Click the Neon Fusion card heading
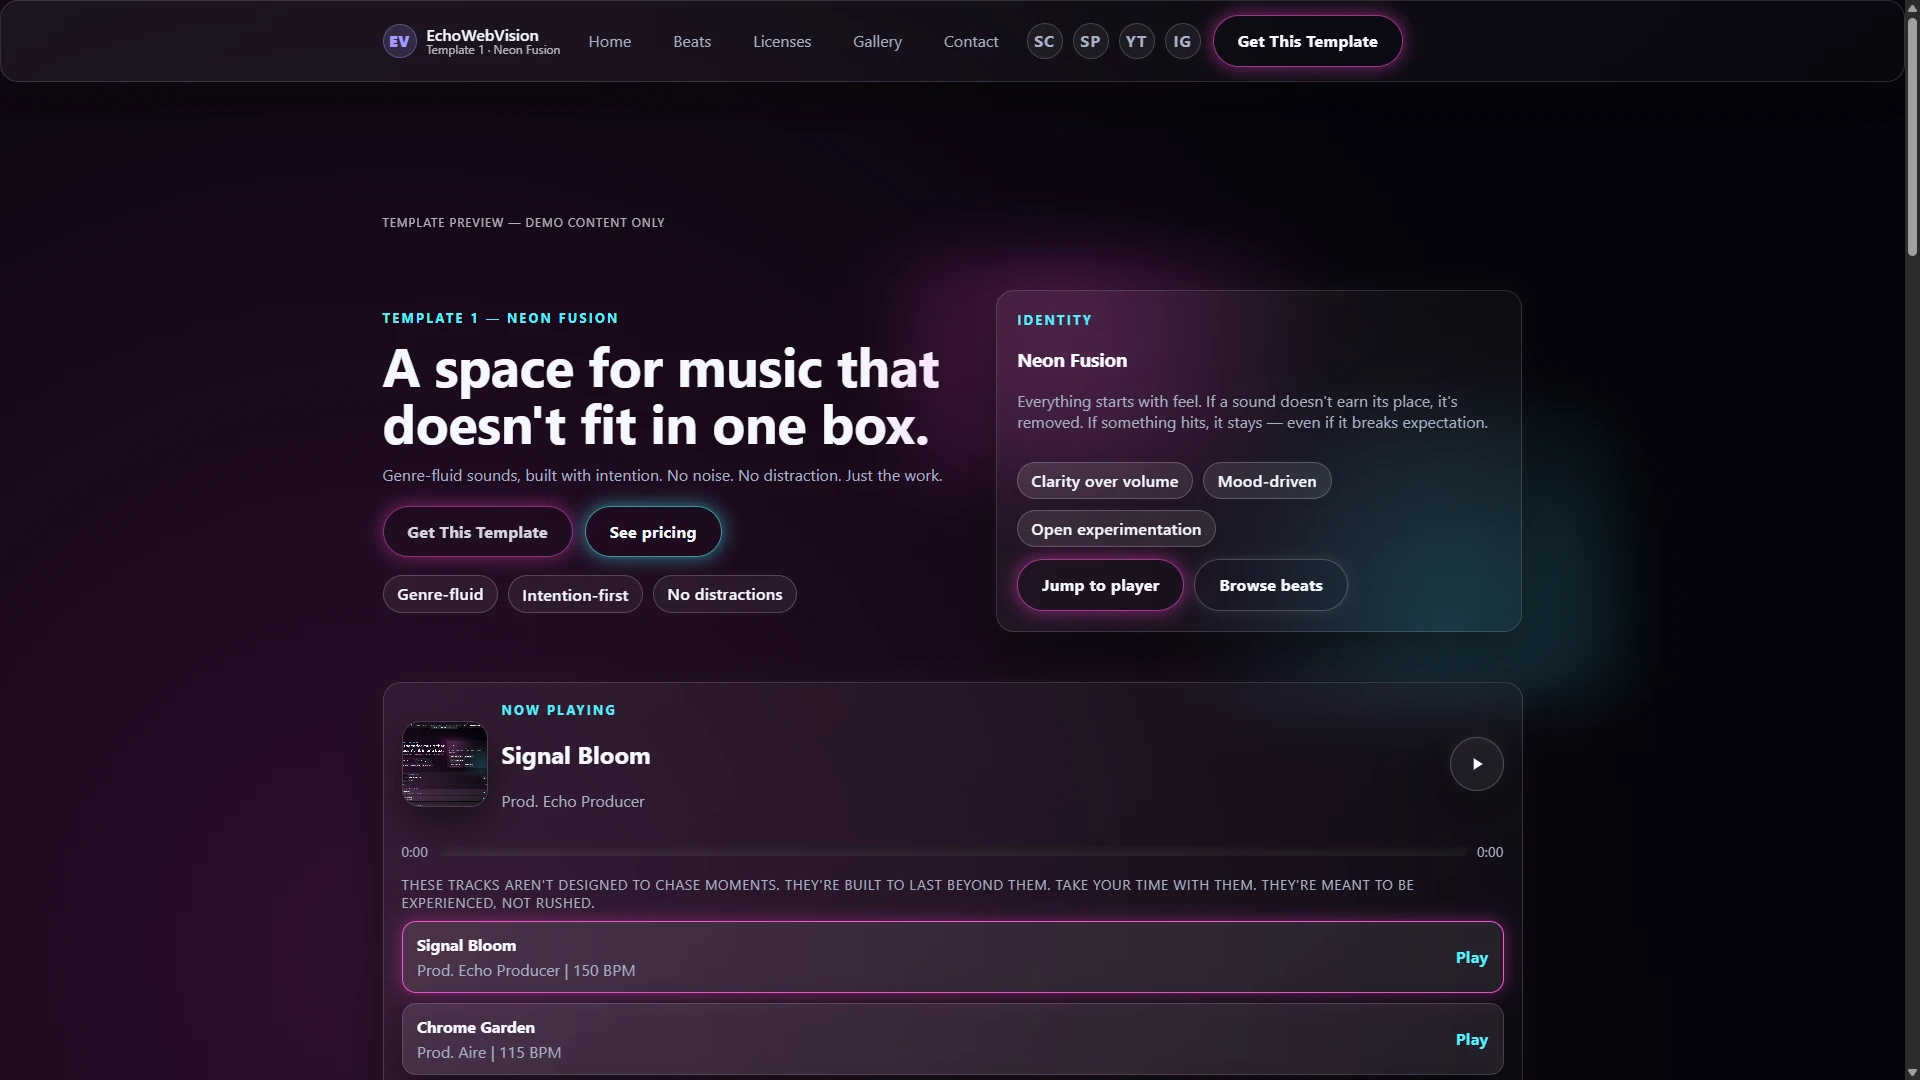 point(1072,360)
